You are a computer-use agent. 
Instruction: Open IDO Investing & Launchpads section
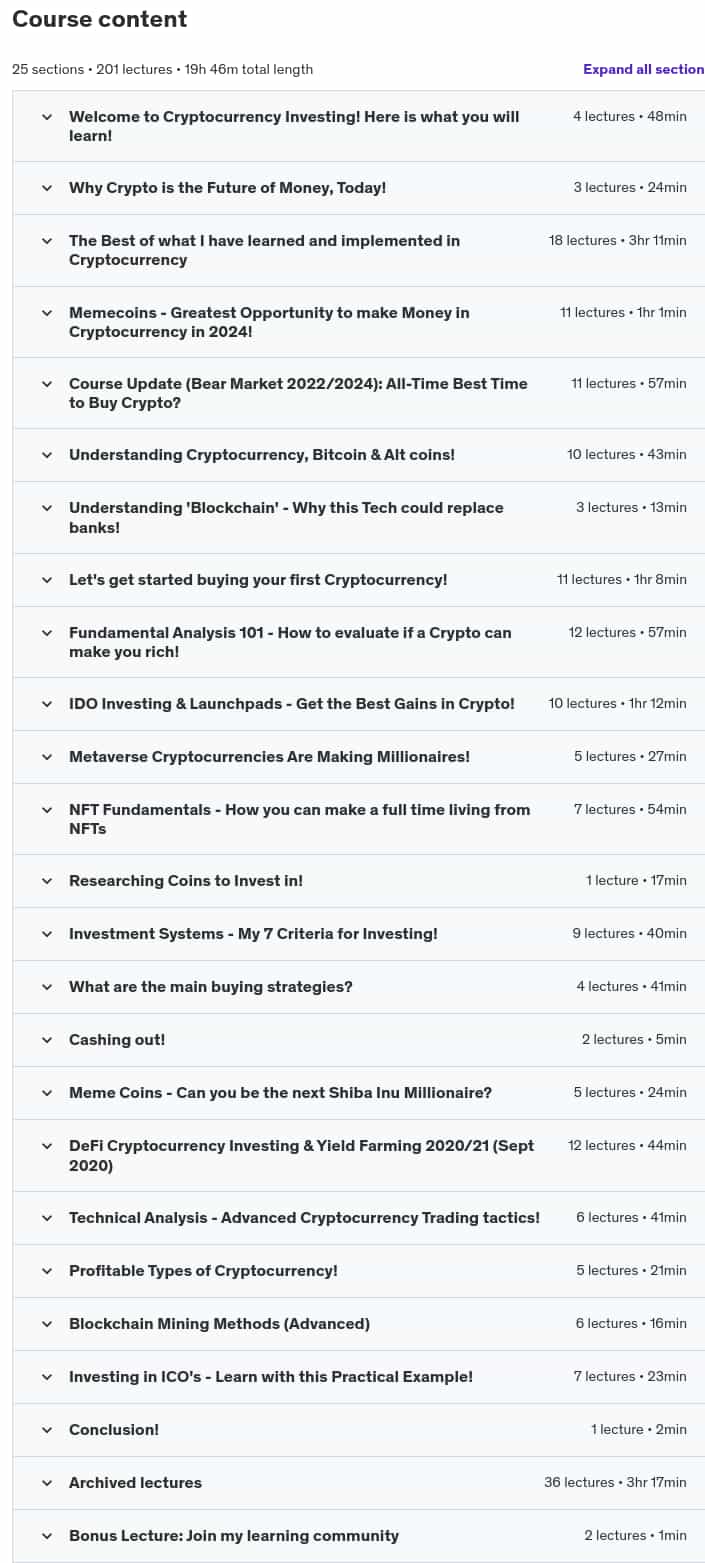click(x=292, y=704)
